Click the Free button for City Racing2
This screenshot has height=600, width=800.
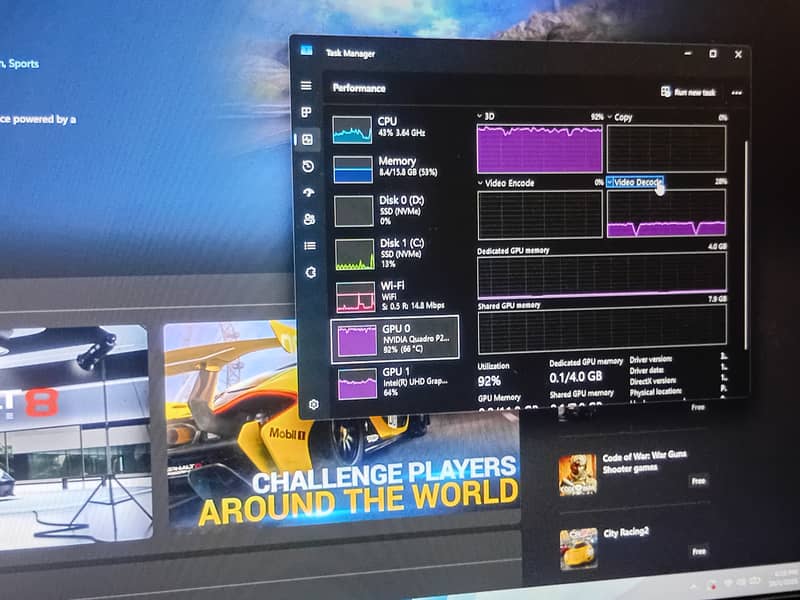(699, 552)
